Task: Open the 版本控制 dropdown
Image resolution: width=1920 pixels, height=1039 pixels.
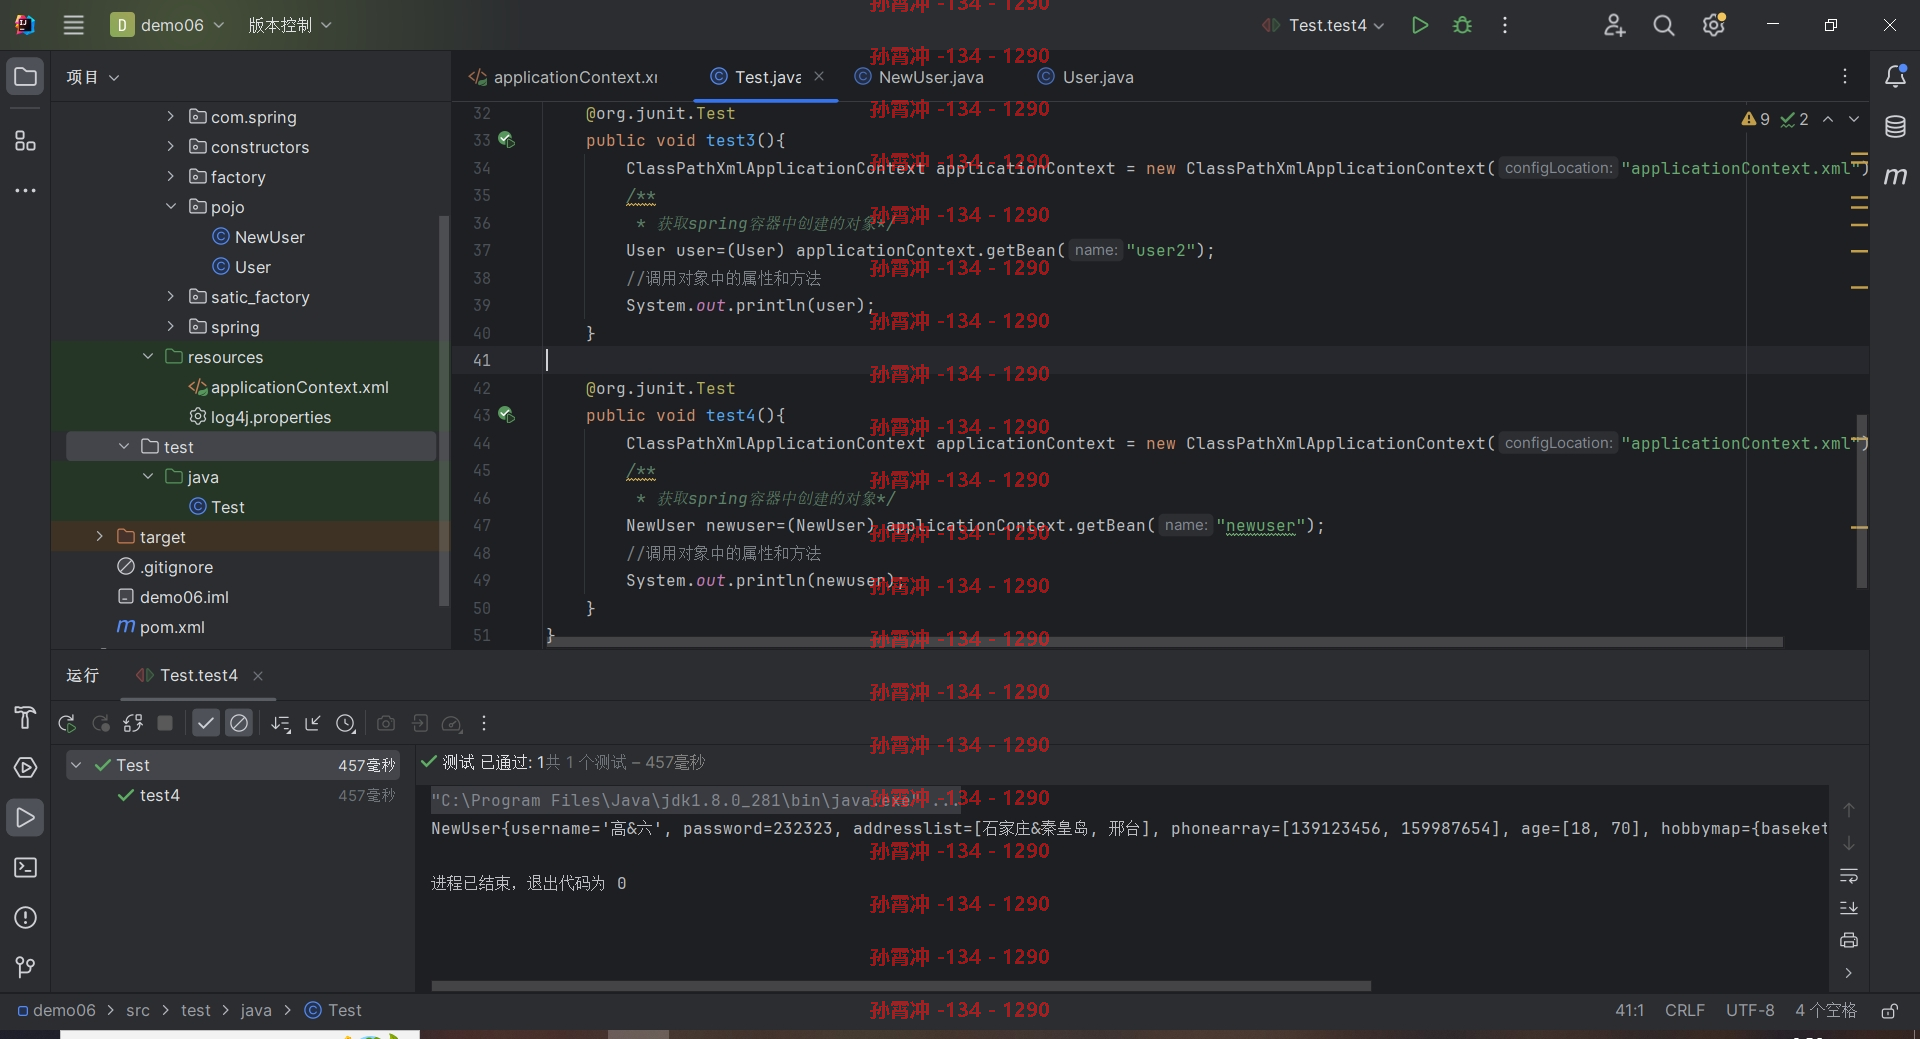Action: point(290,25)
